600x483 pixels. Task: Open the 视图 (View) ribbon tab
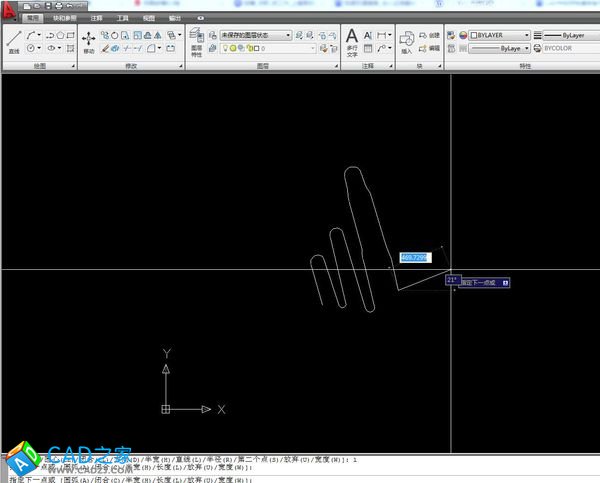(149, 18)
